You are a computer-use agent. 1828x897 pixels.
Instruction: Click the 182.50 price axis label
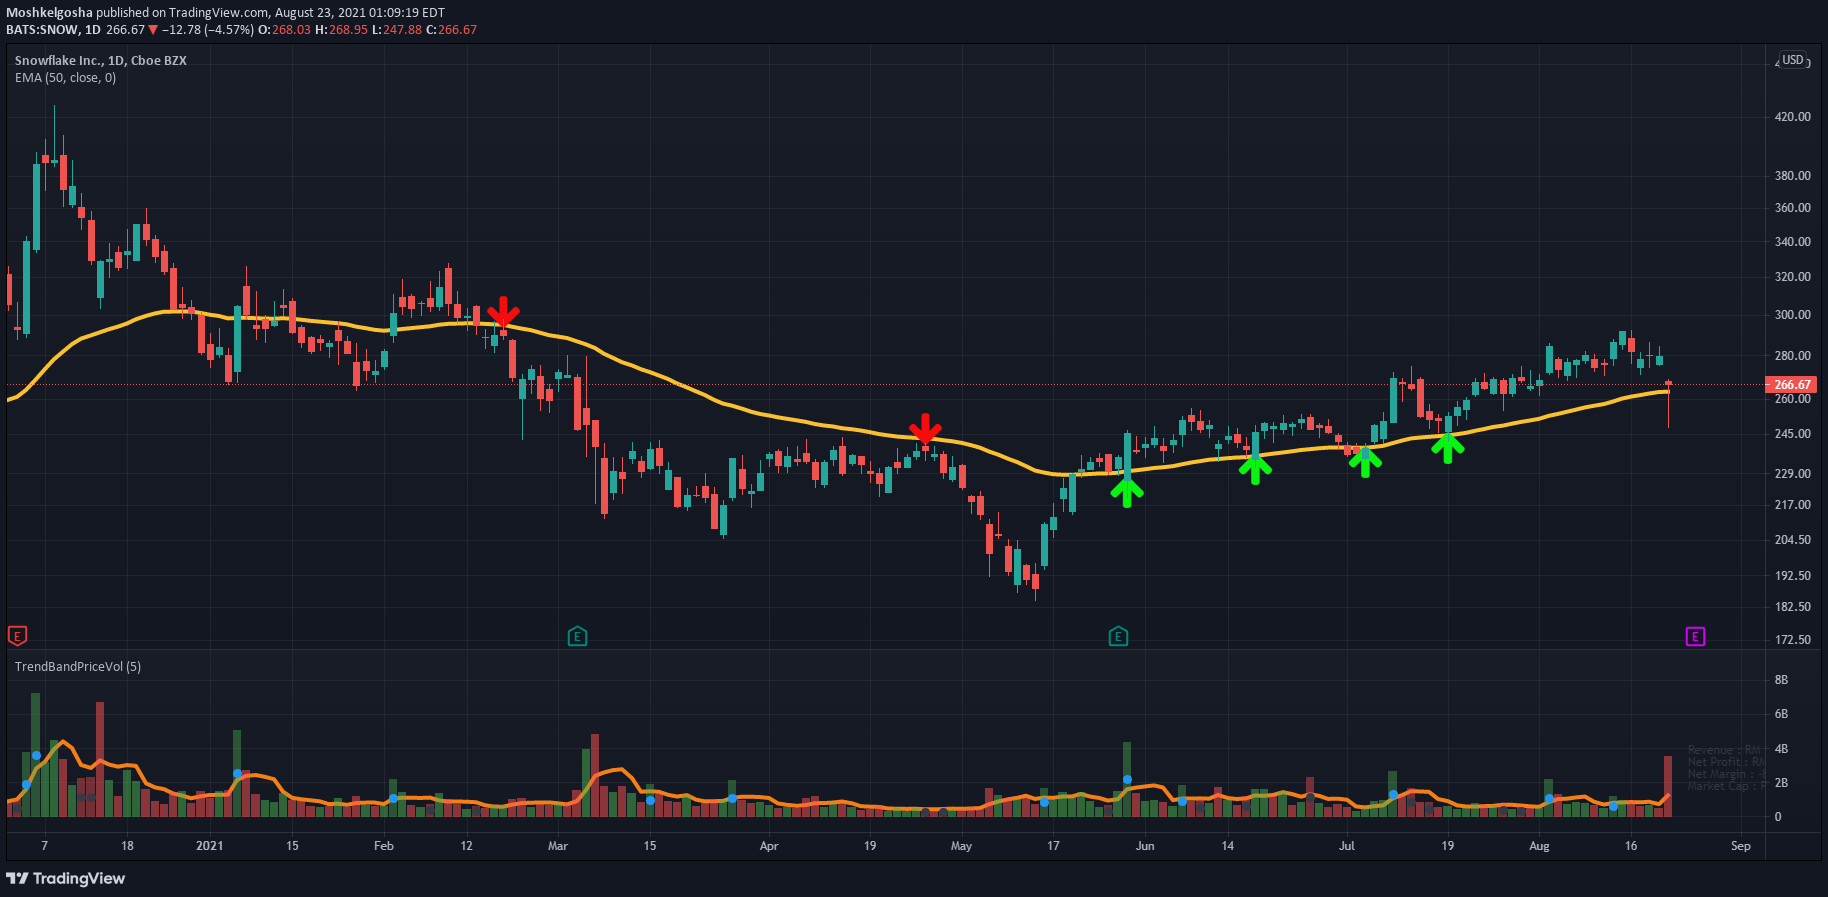[x=1793, y=607]
